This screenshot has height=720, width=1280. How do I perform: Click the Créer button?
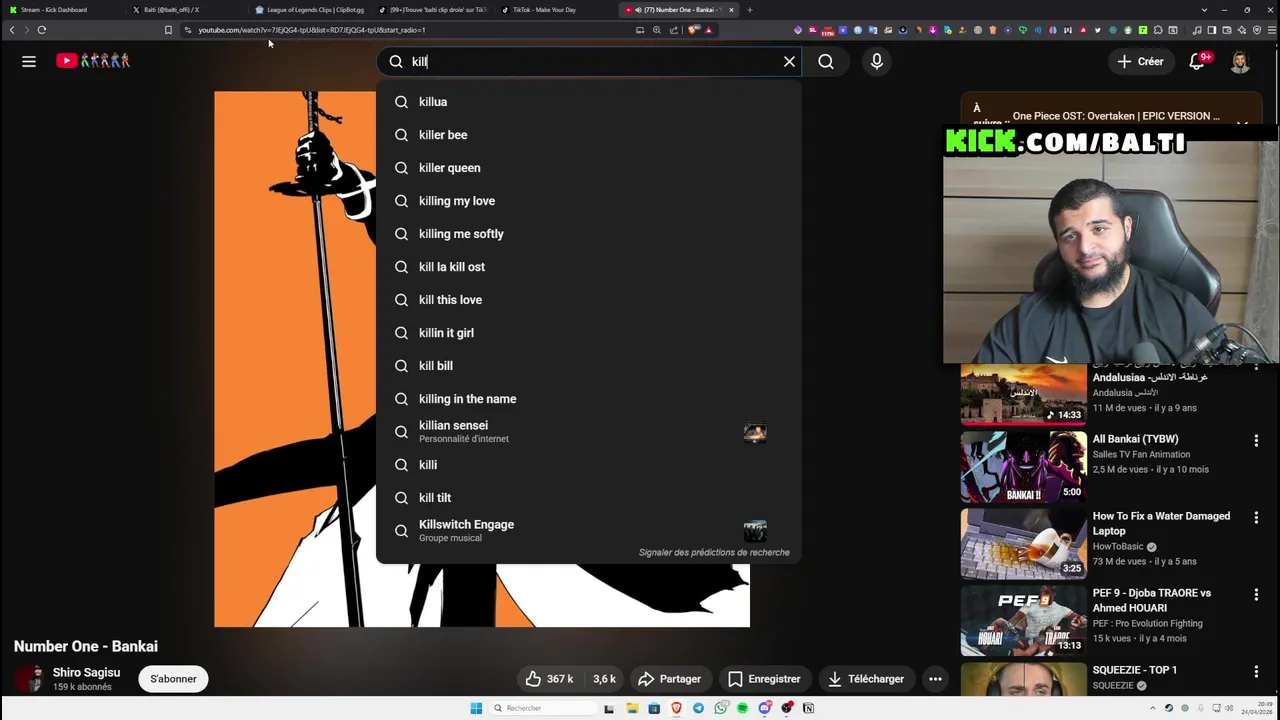pyautogui.click(x=1140, y=61)
